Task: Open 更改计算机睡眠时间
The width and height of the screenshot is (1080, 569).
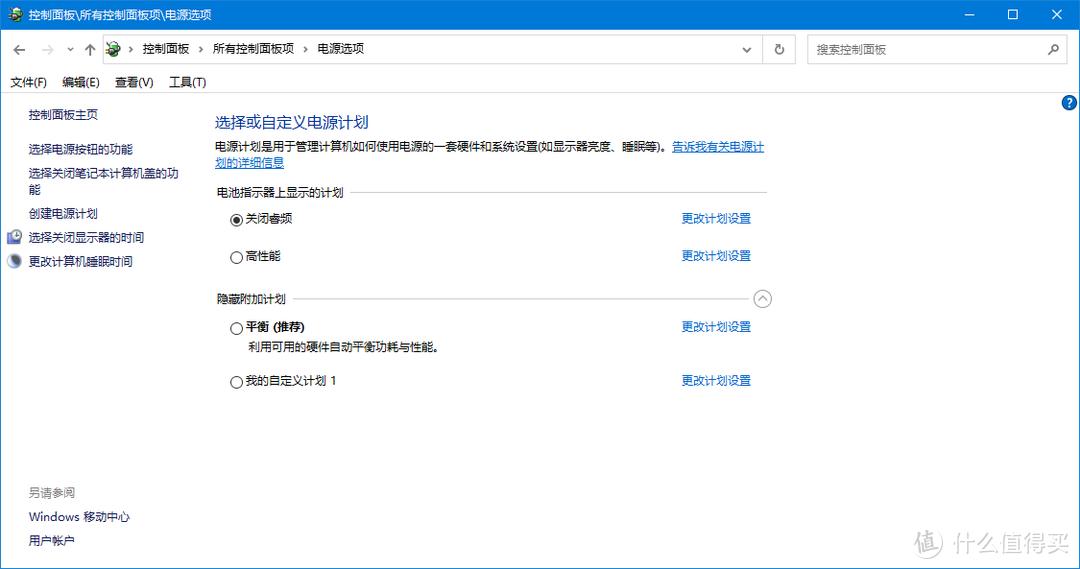Action: point(81,262)
